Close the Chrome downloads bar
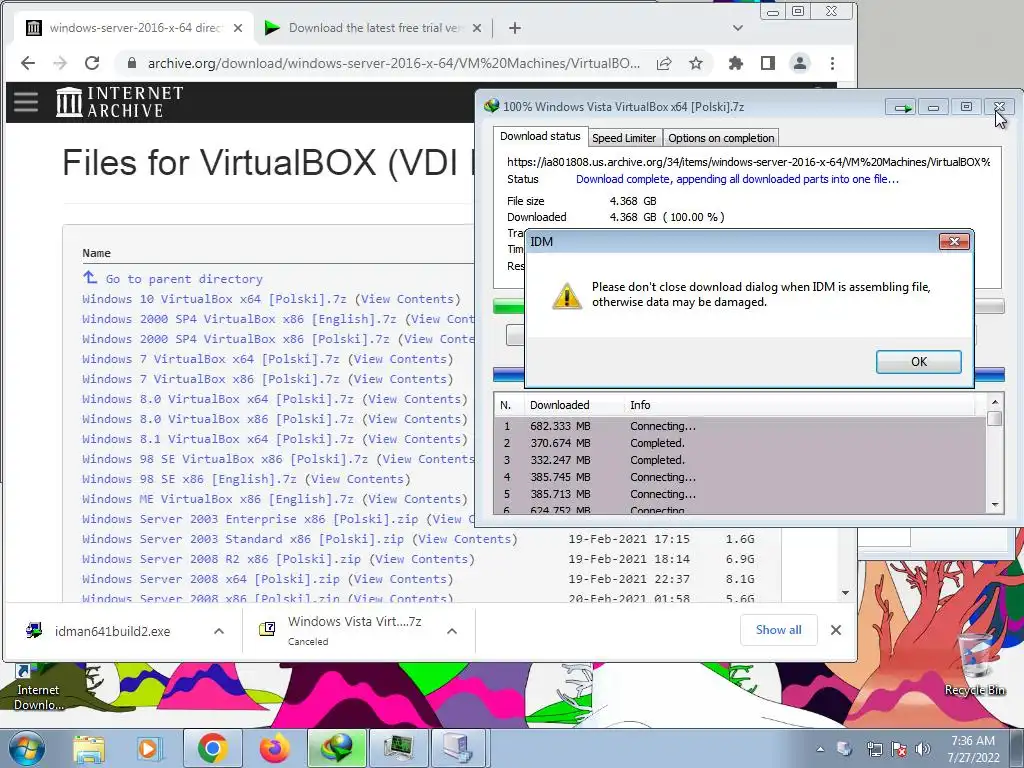 [835, 630]
